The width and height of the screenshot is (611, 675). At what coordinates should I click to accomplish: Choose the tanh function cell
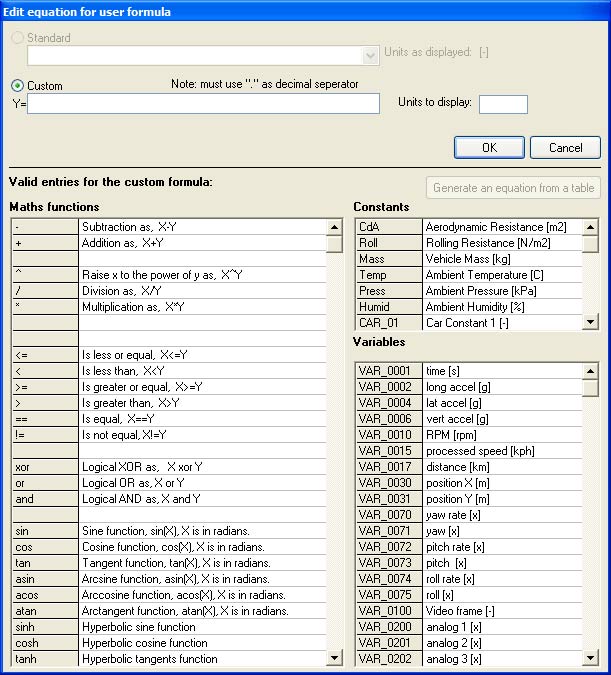click(x=45, y=659)
